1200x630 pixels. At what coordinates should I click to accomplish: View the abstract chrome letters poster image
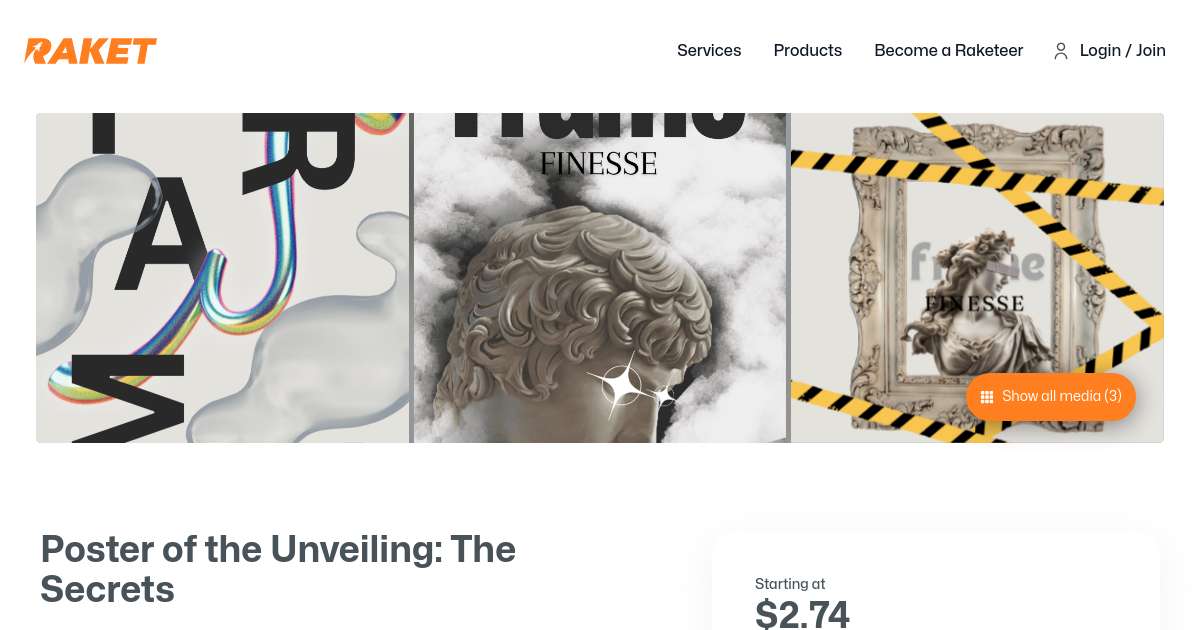pos(223,278)
